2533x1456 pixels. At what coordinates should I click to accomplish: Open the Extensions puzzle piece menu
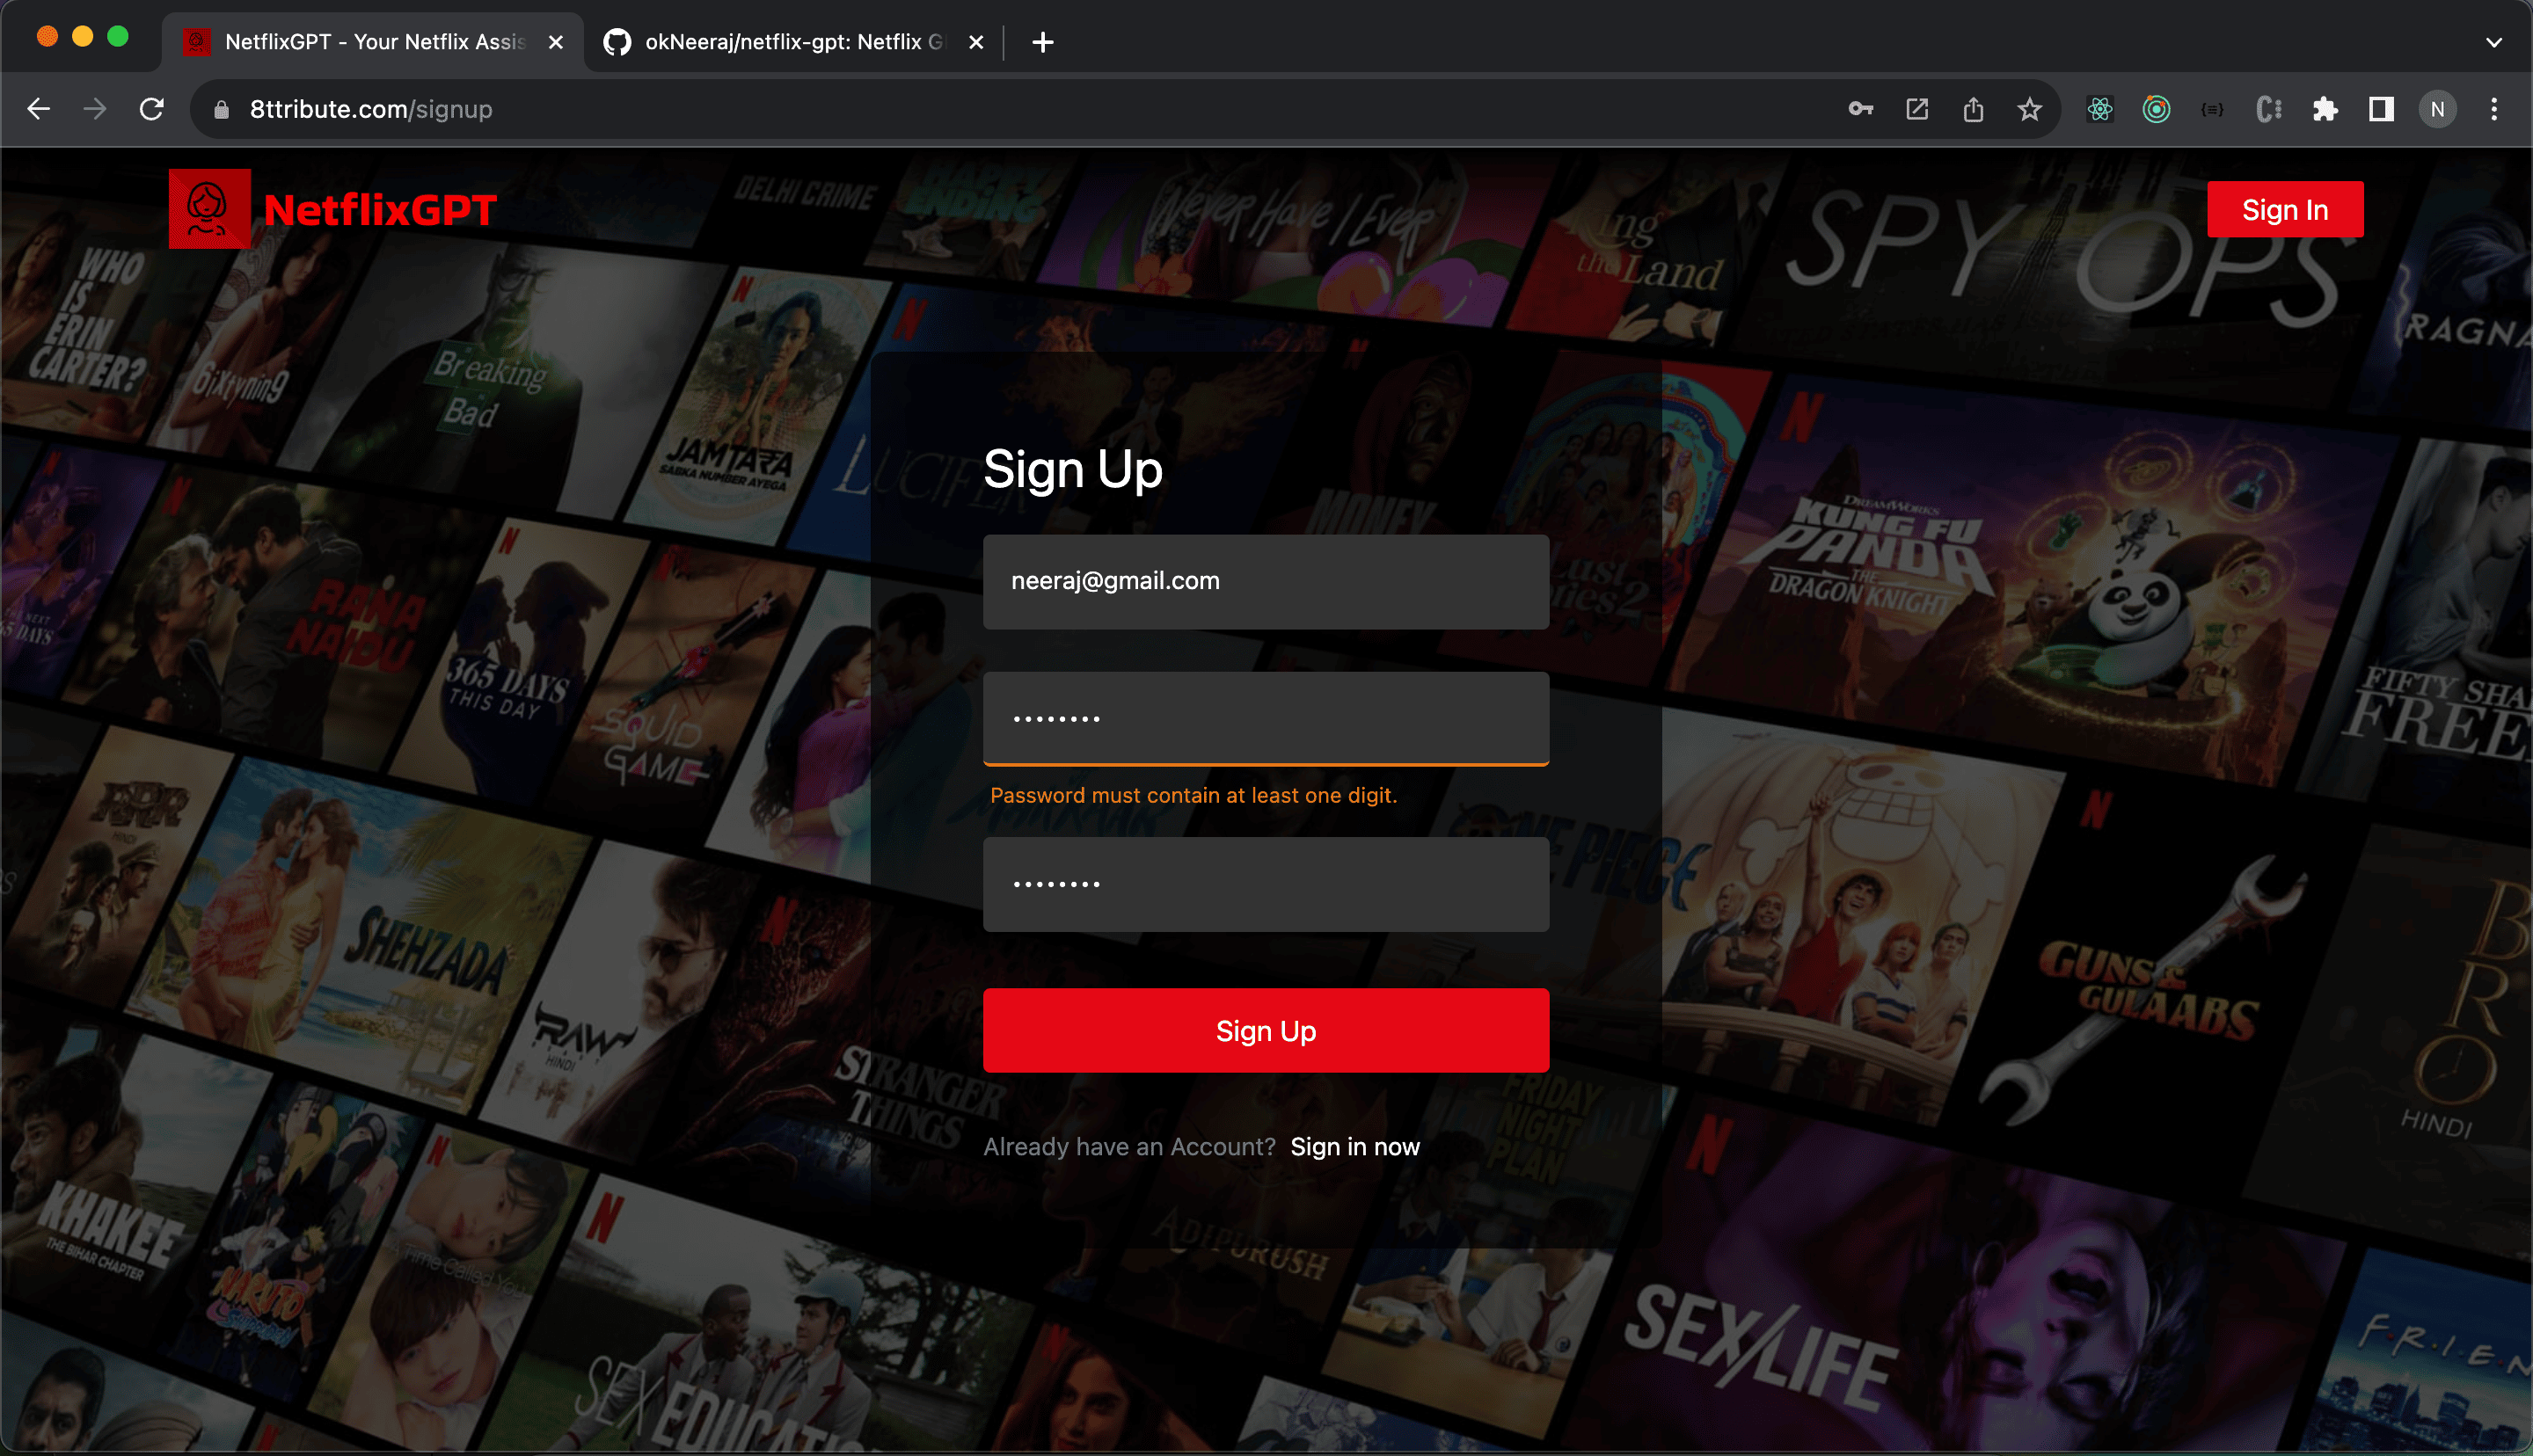coord(2325,109)
